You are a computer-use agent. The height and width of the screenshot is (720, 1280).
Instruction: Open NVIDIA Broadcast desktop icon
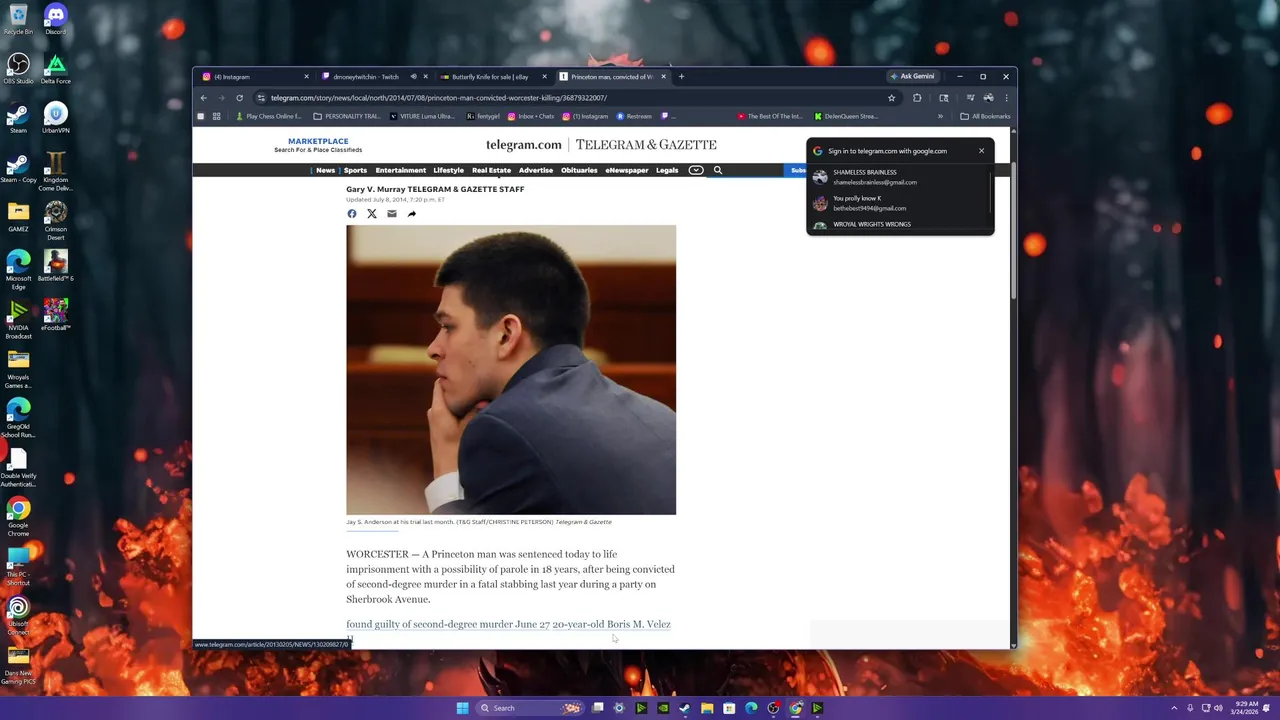(18, 318)
